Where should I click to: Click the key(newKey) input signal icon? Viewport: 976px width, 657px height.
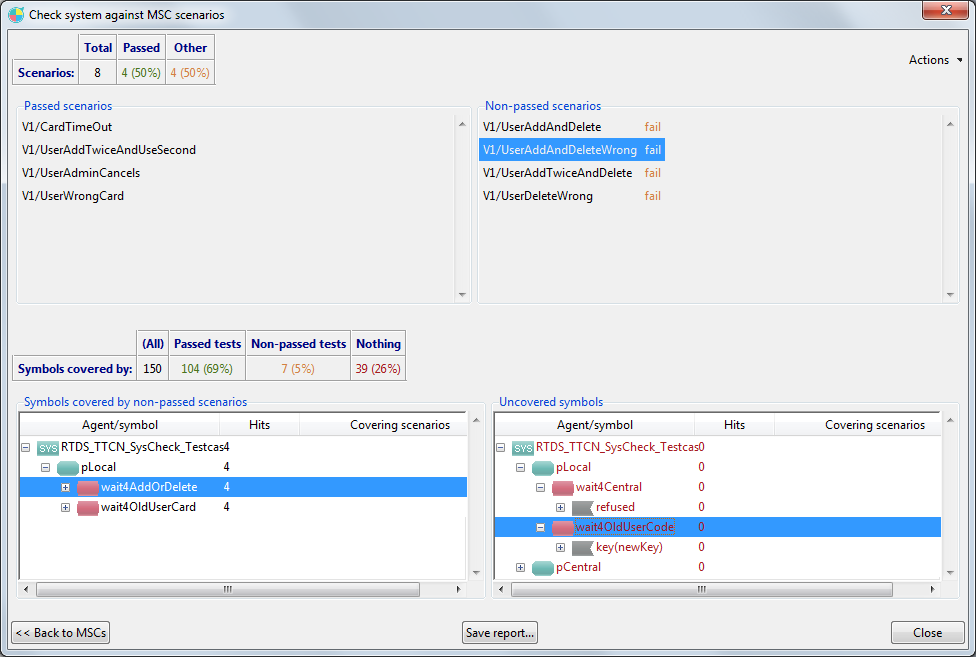point(583,548)
